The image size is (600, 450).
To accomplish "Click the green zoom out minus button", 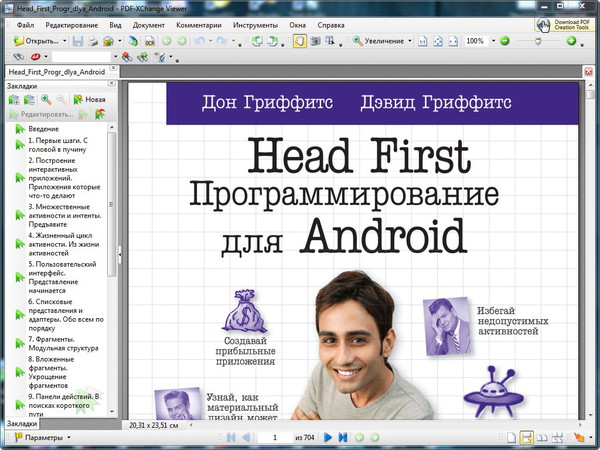I will [504, 41].
